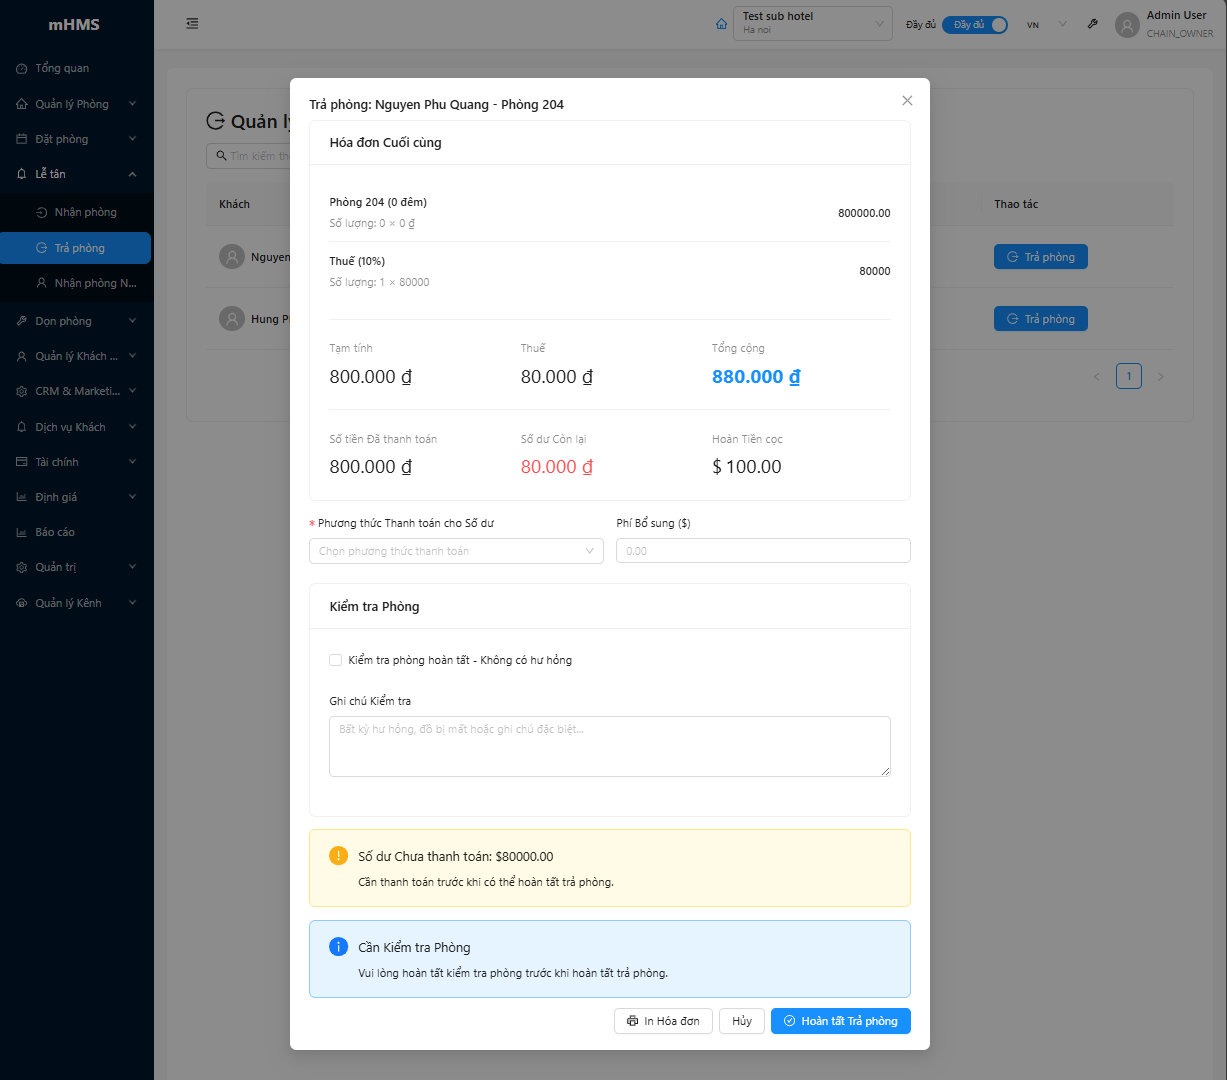Click the Tổng quan dashboard icon
This screenshot has width=1227, height=1080.
click(x=22, y=69)
